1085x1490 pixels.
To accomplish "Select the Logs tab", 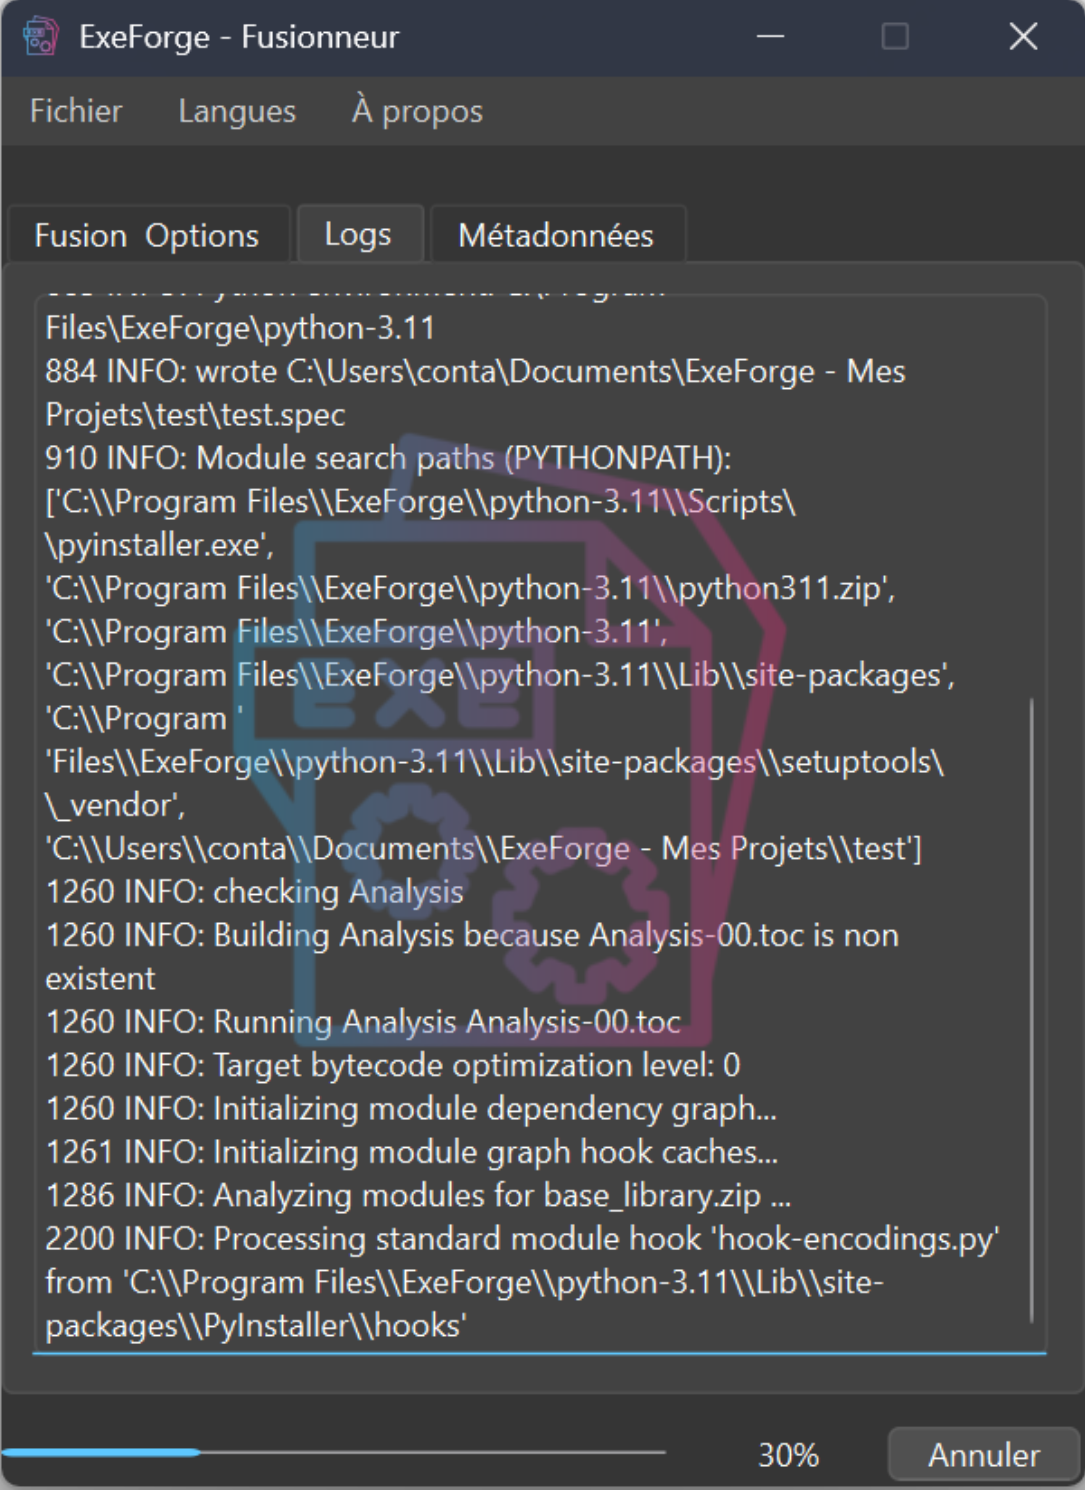I will [360, 234].
